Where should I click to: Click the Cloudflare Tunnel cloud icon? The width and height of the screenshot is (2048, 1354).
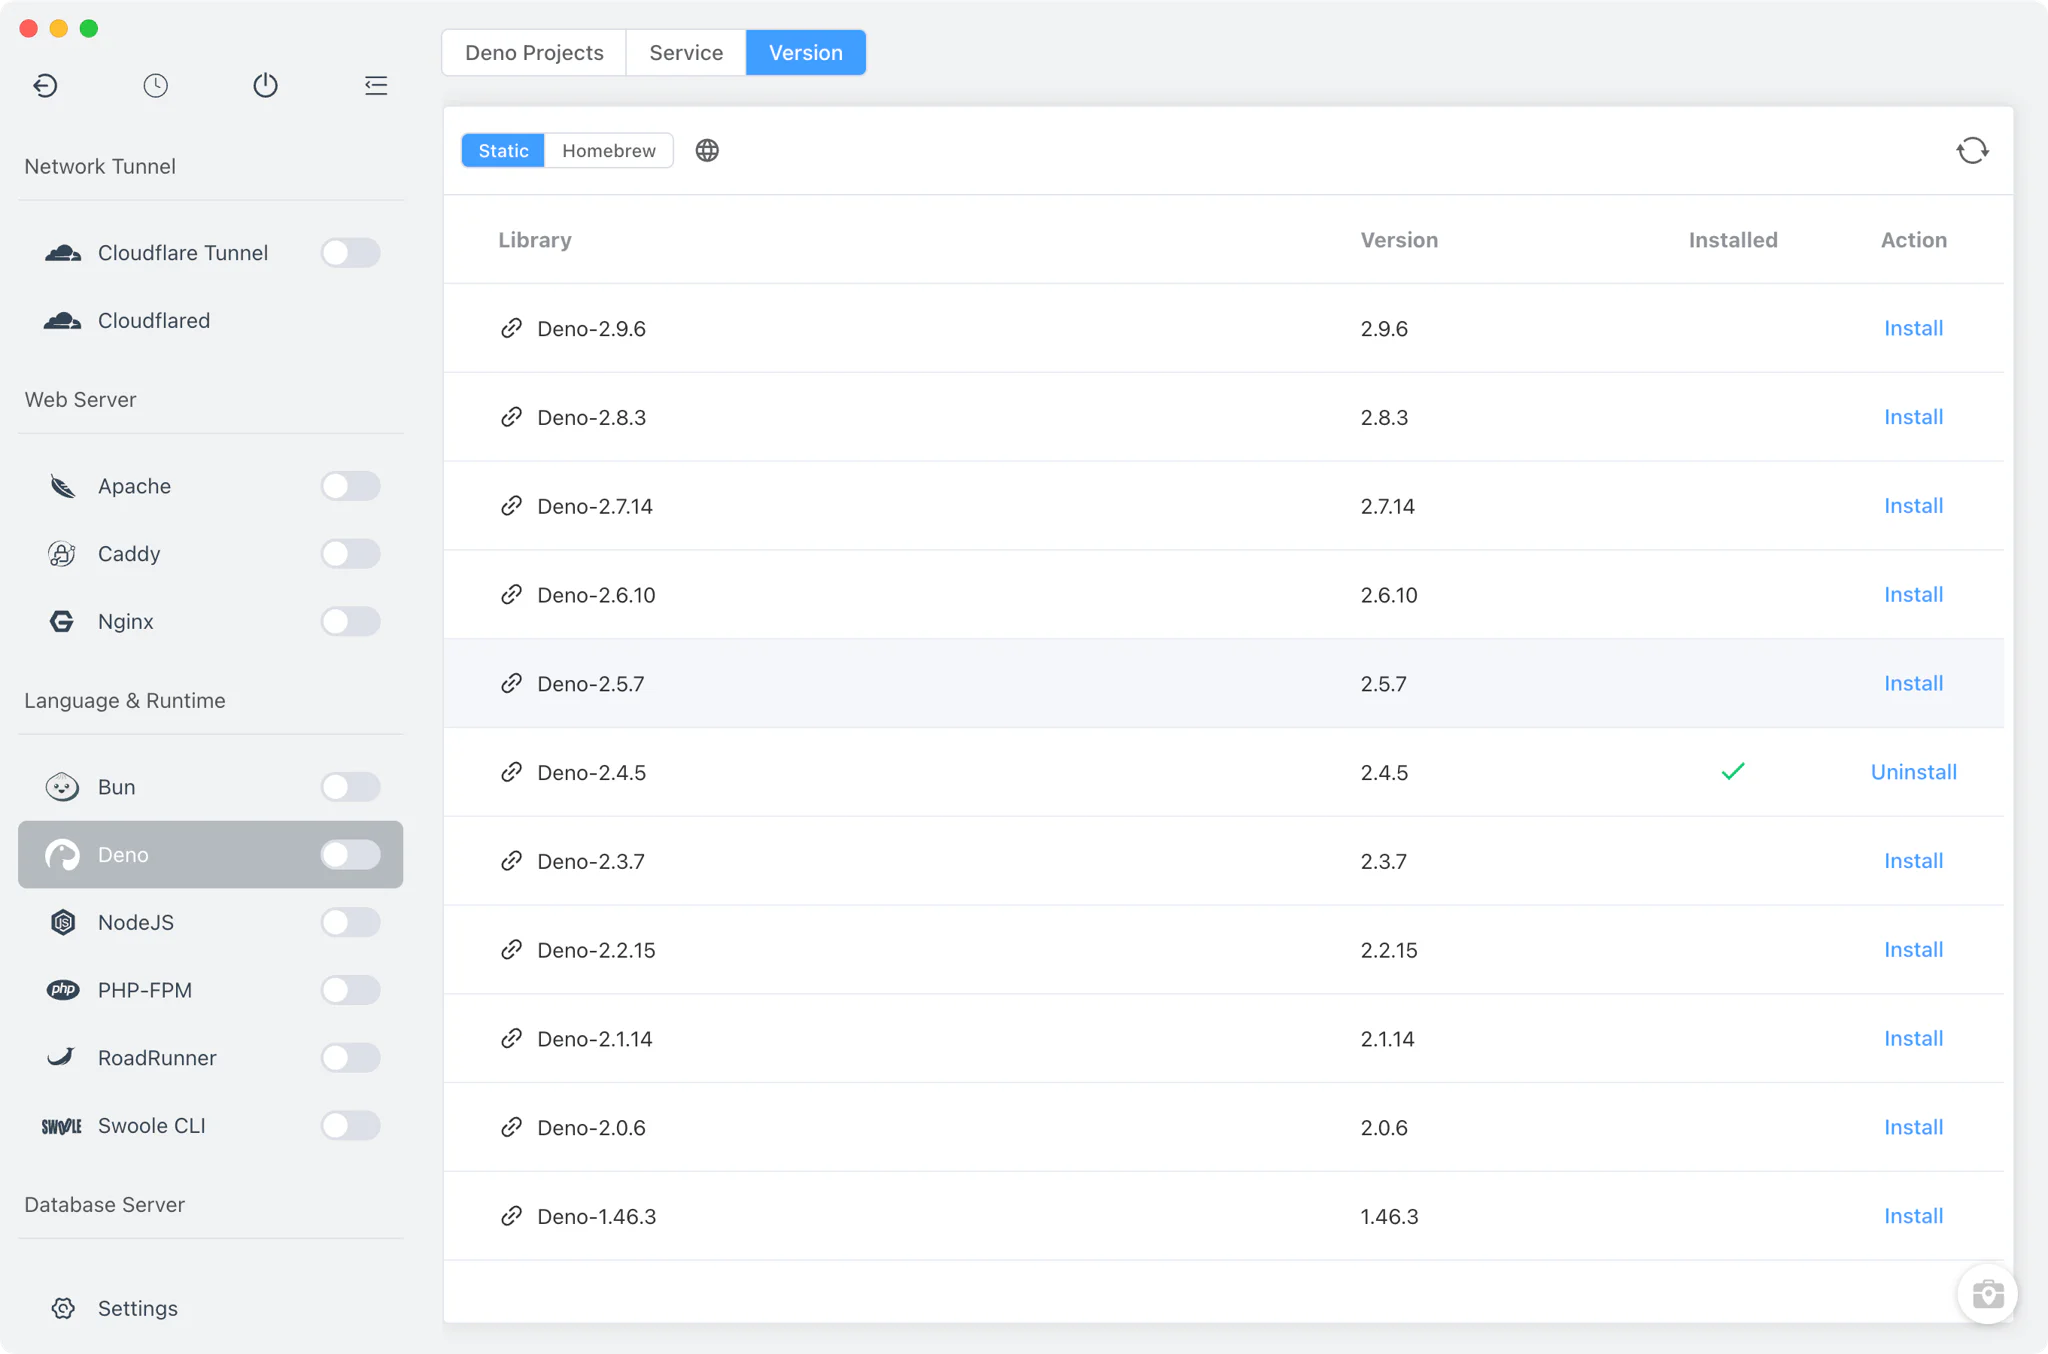tap(63, 253)
